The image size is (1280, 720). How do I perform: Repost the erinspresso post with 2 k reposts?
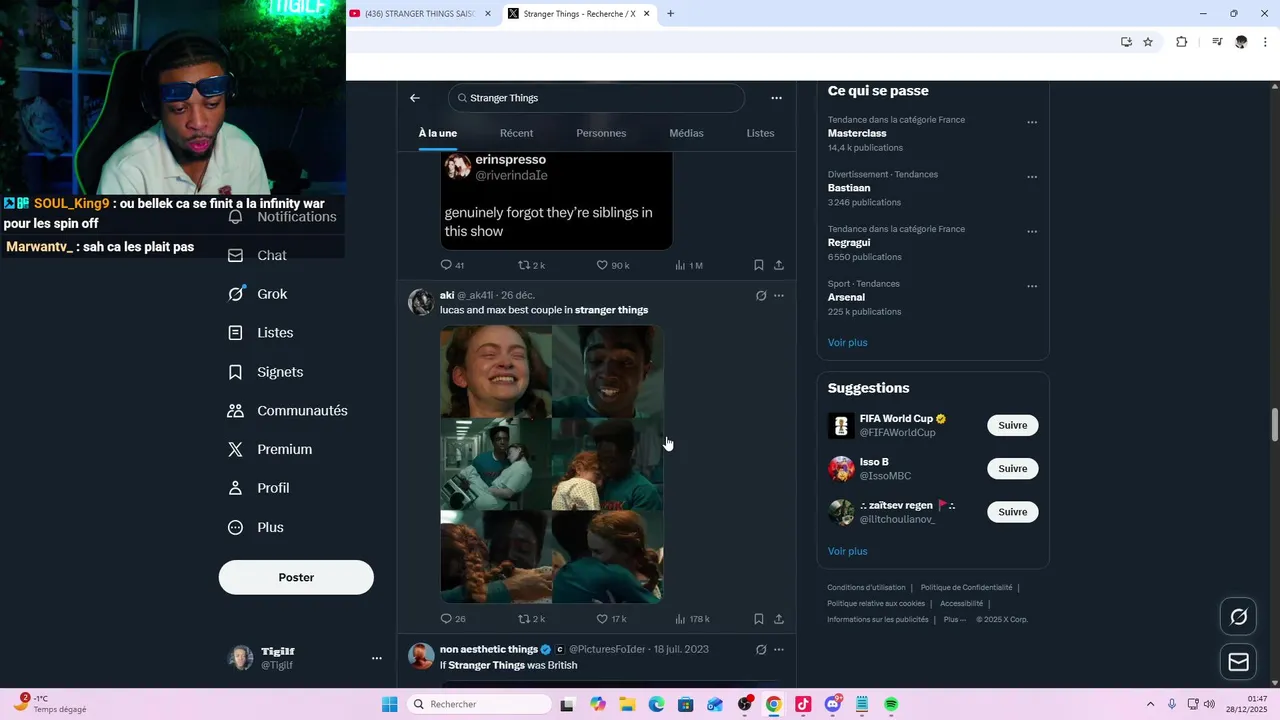pos(531,265)
